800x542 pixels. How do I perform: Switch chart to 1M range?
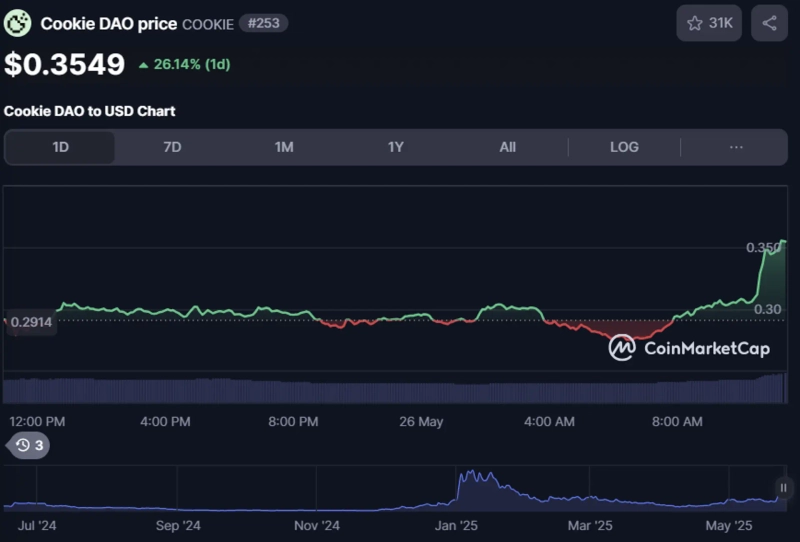click(284, 147)
